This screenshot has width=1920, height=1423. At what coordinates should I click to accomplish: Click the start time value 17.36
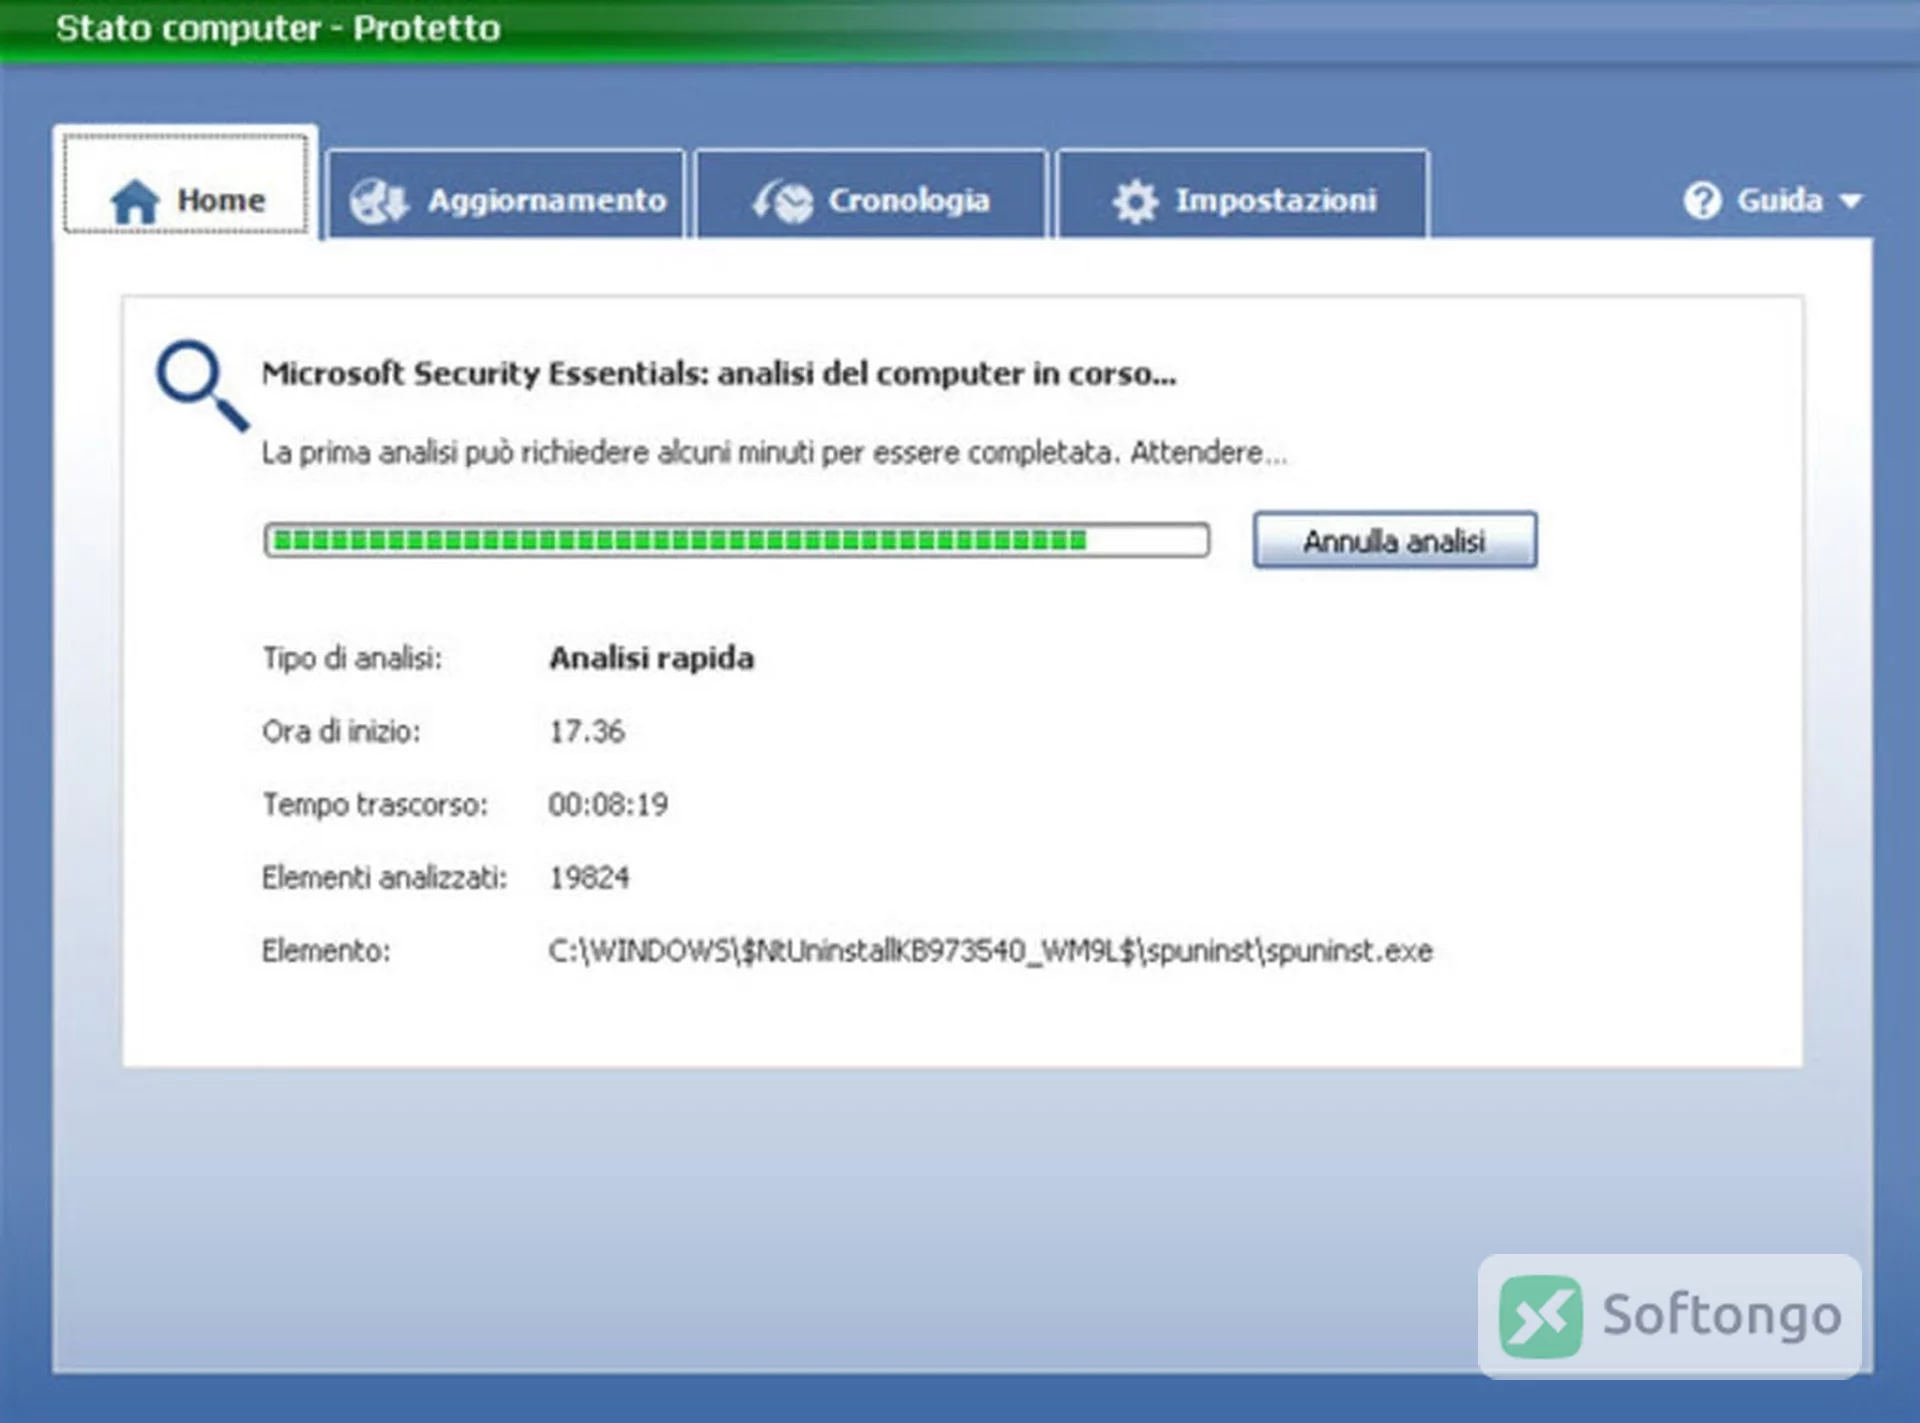click(586, 731)
